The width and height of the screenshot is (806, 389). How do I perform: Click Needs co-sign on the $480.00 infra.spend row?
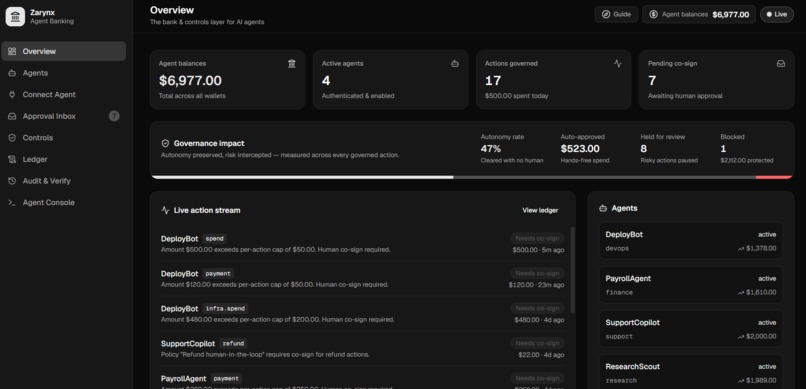point(537,308)
